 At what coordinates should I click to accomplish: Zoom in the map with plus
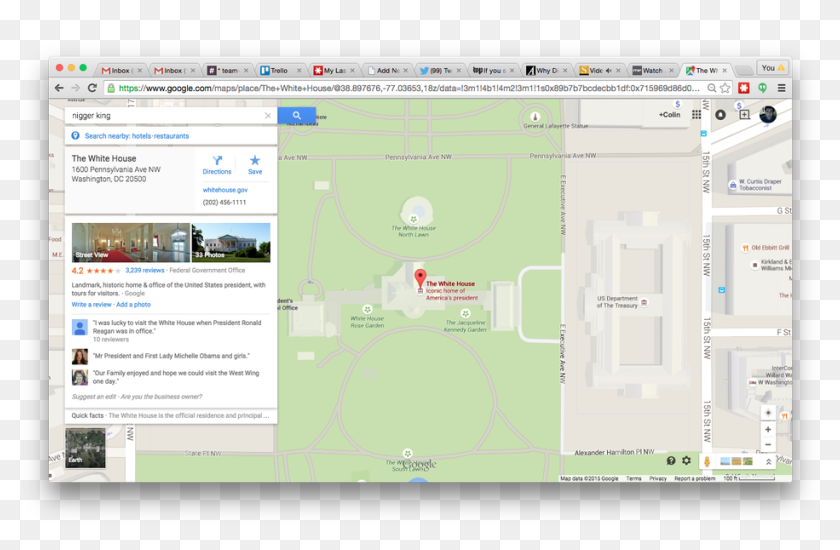point(768,430)
